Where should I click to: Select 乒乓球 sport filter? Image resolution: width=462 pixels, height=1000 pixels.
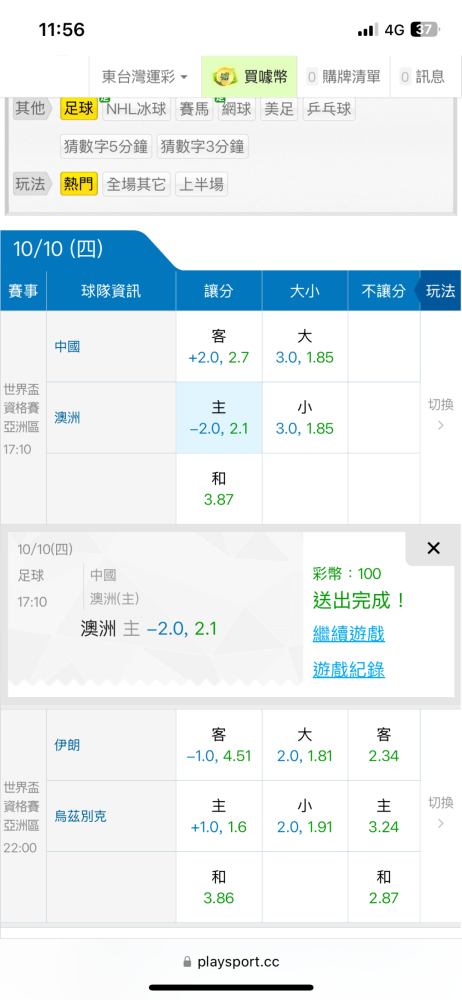(329, 109)
